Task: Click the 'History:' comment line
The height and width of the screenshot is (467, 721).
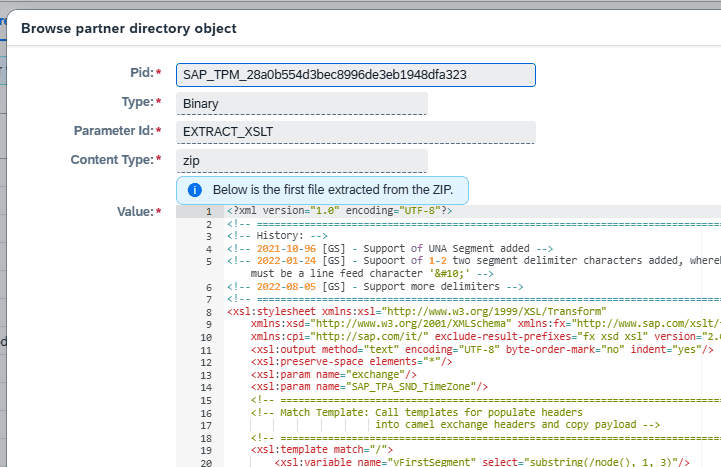Action: 277,236
